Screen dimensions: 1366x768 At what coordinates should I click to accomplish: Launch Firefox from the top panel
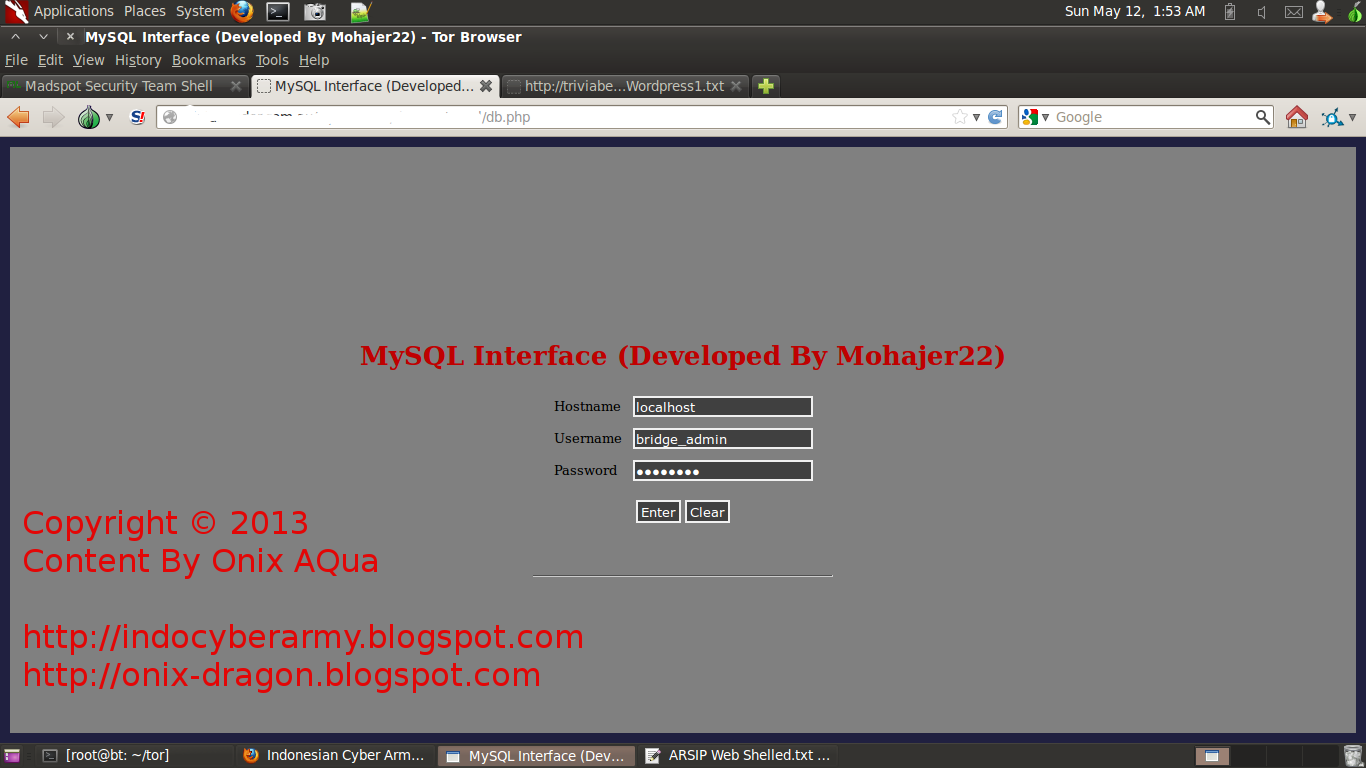coord(242,11)
